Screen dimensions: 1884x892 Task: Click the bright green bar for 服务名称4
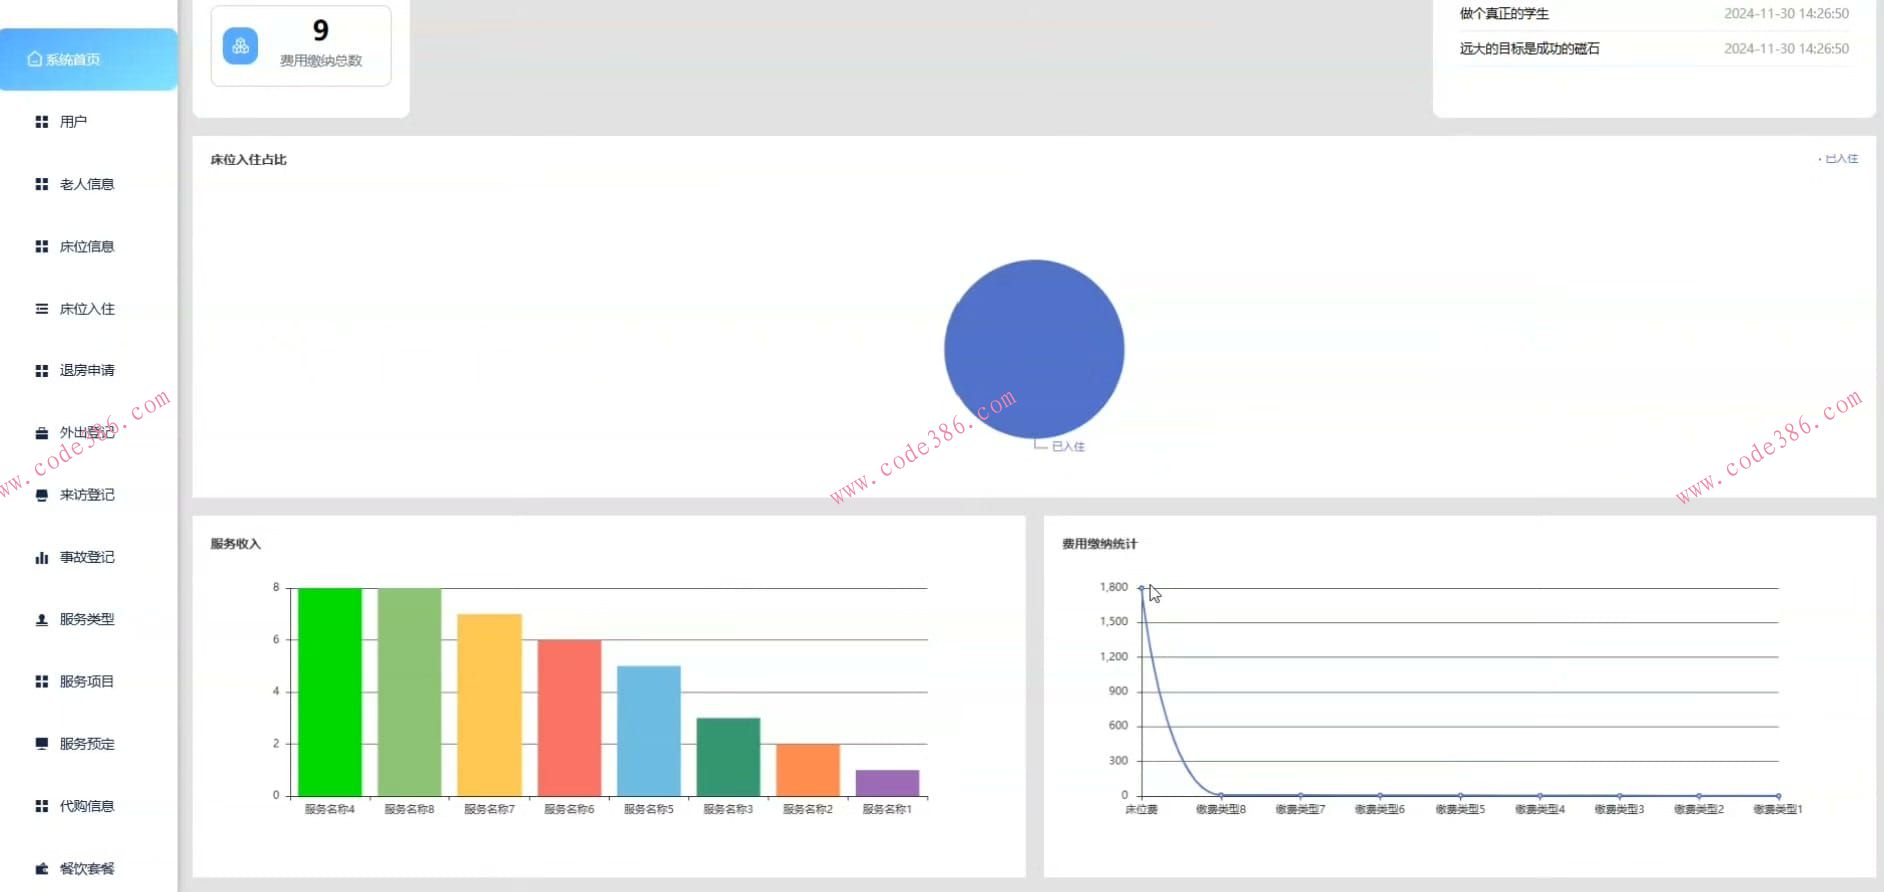[x=330, y=692]
